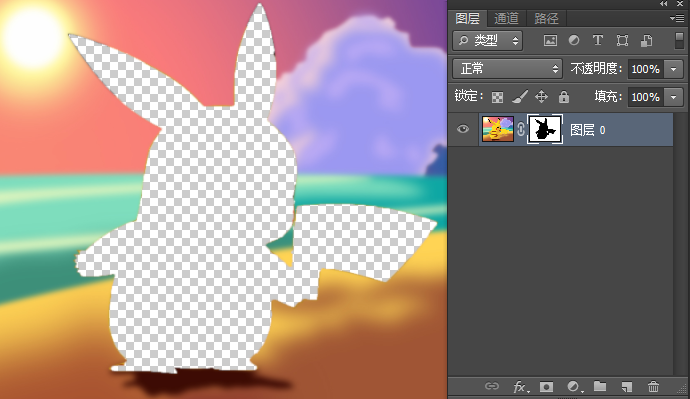Select the layer mask thumbnail
This screenshot has height=399, width=690.
545,129
